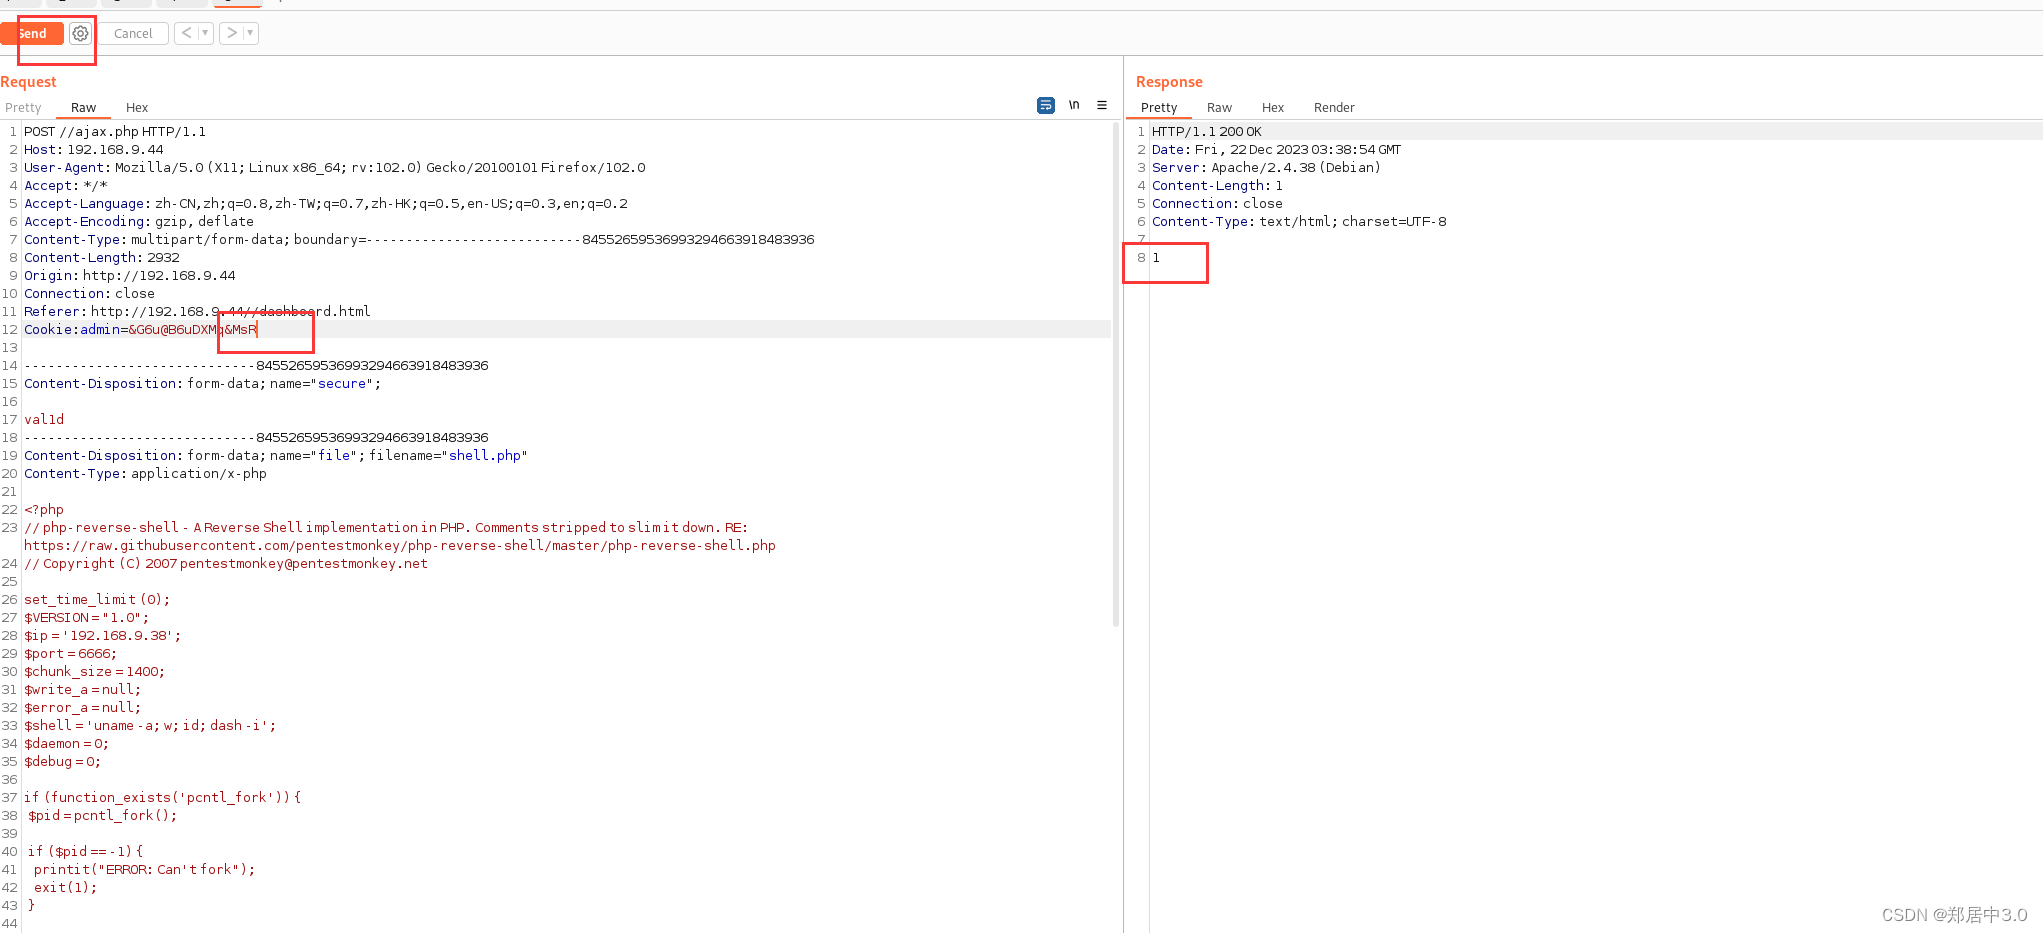Click the multipart/form-data Content-Type header
This screenshot has height=933, width=2043.
click(x=419, y=239)
